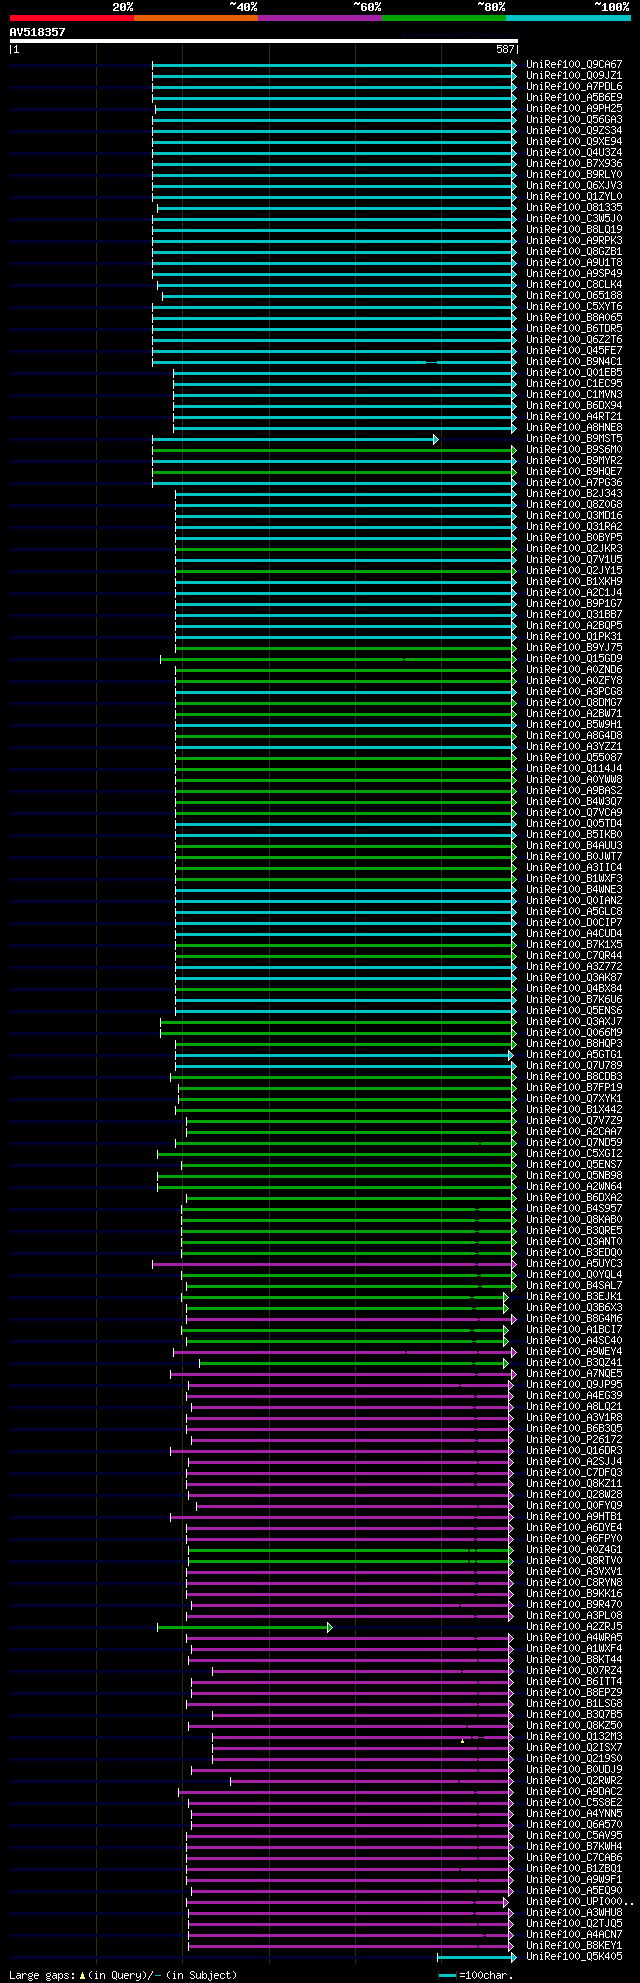Select label UniRef100_O81335

pyautogui.click(x=574, y=207)
